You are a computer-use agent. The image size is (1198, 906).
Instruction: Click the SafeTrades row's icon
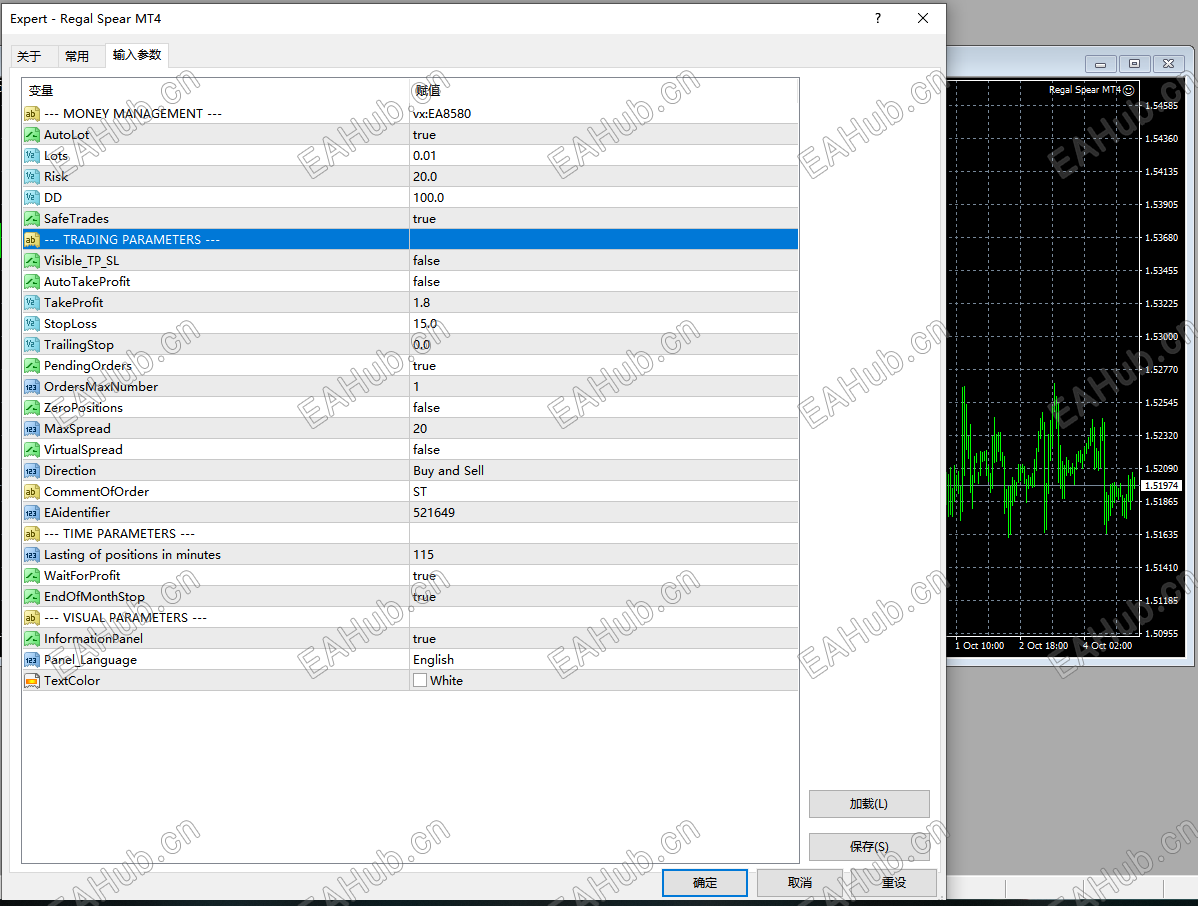(31, 219)
